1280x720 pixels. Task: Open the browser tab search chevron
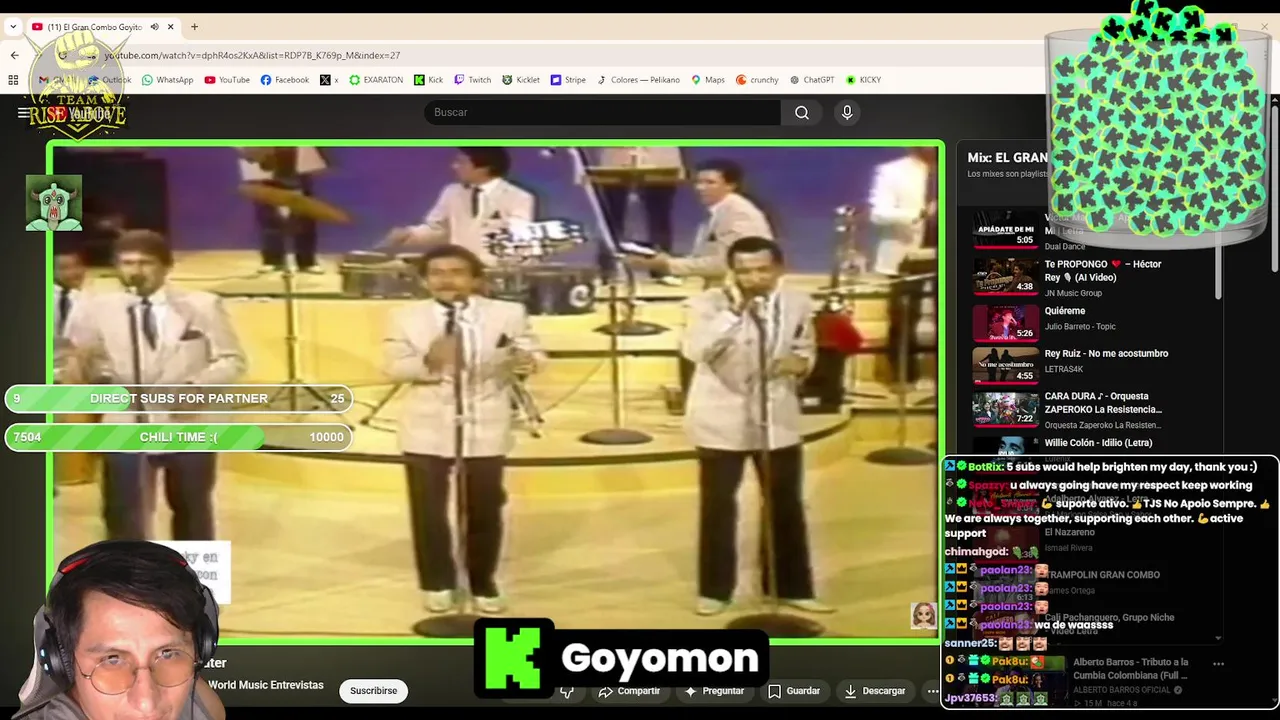(13, 27)
